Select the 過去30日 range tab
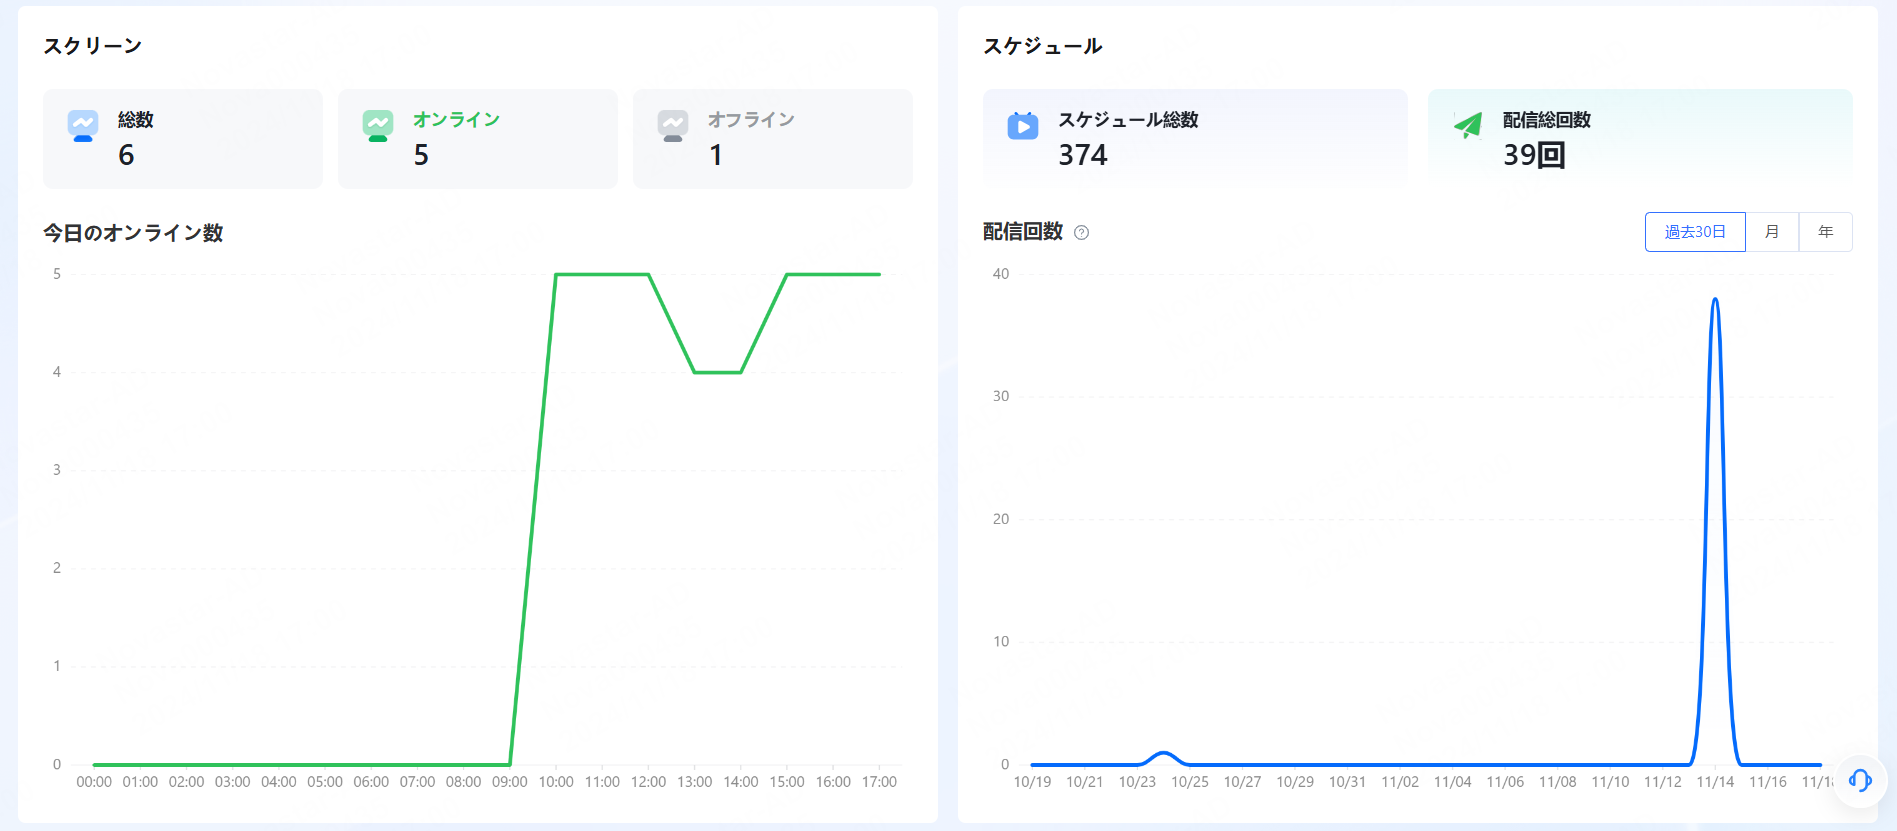Image resolution: width=1897 pixels, height=831 pixels. tap(1695, 232)
